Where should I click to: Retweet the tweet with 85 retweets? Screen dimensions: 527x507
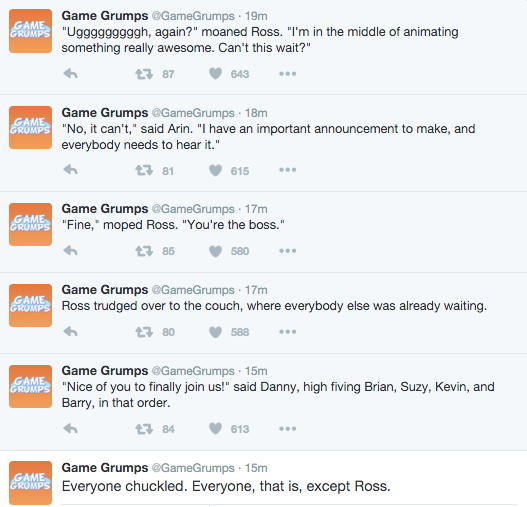pyautogui.click(x=144, y=251)
